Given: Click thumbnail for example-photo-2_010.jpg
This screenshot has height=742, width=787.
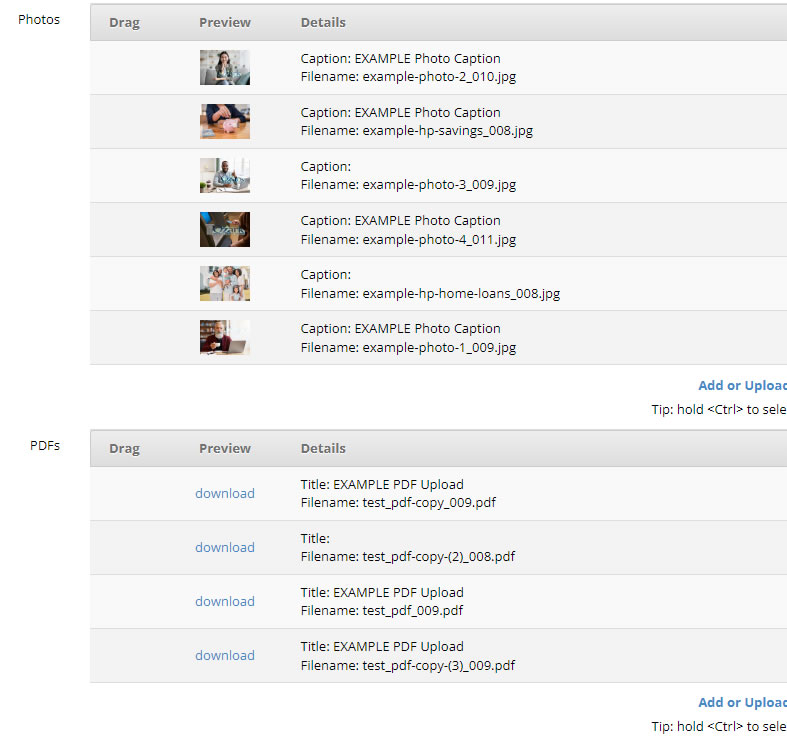Looking at the screenshot, I should 224,67.
